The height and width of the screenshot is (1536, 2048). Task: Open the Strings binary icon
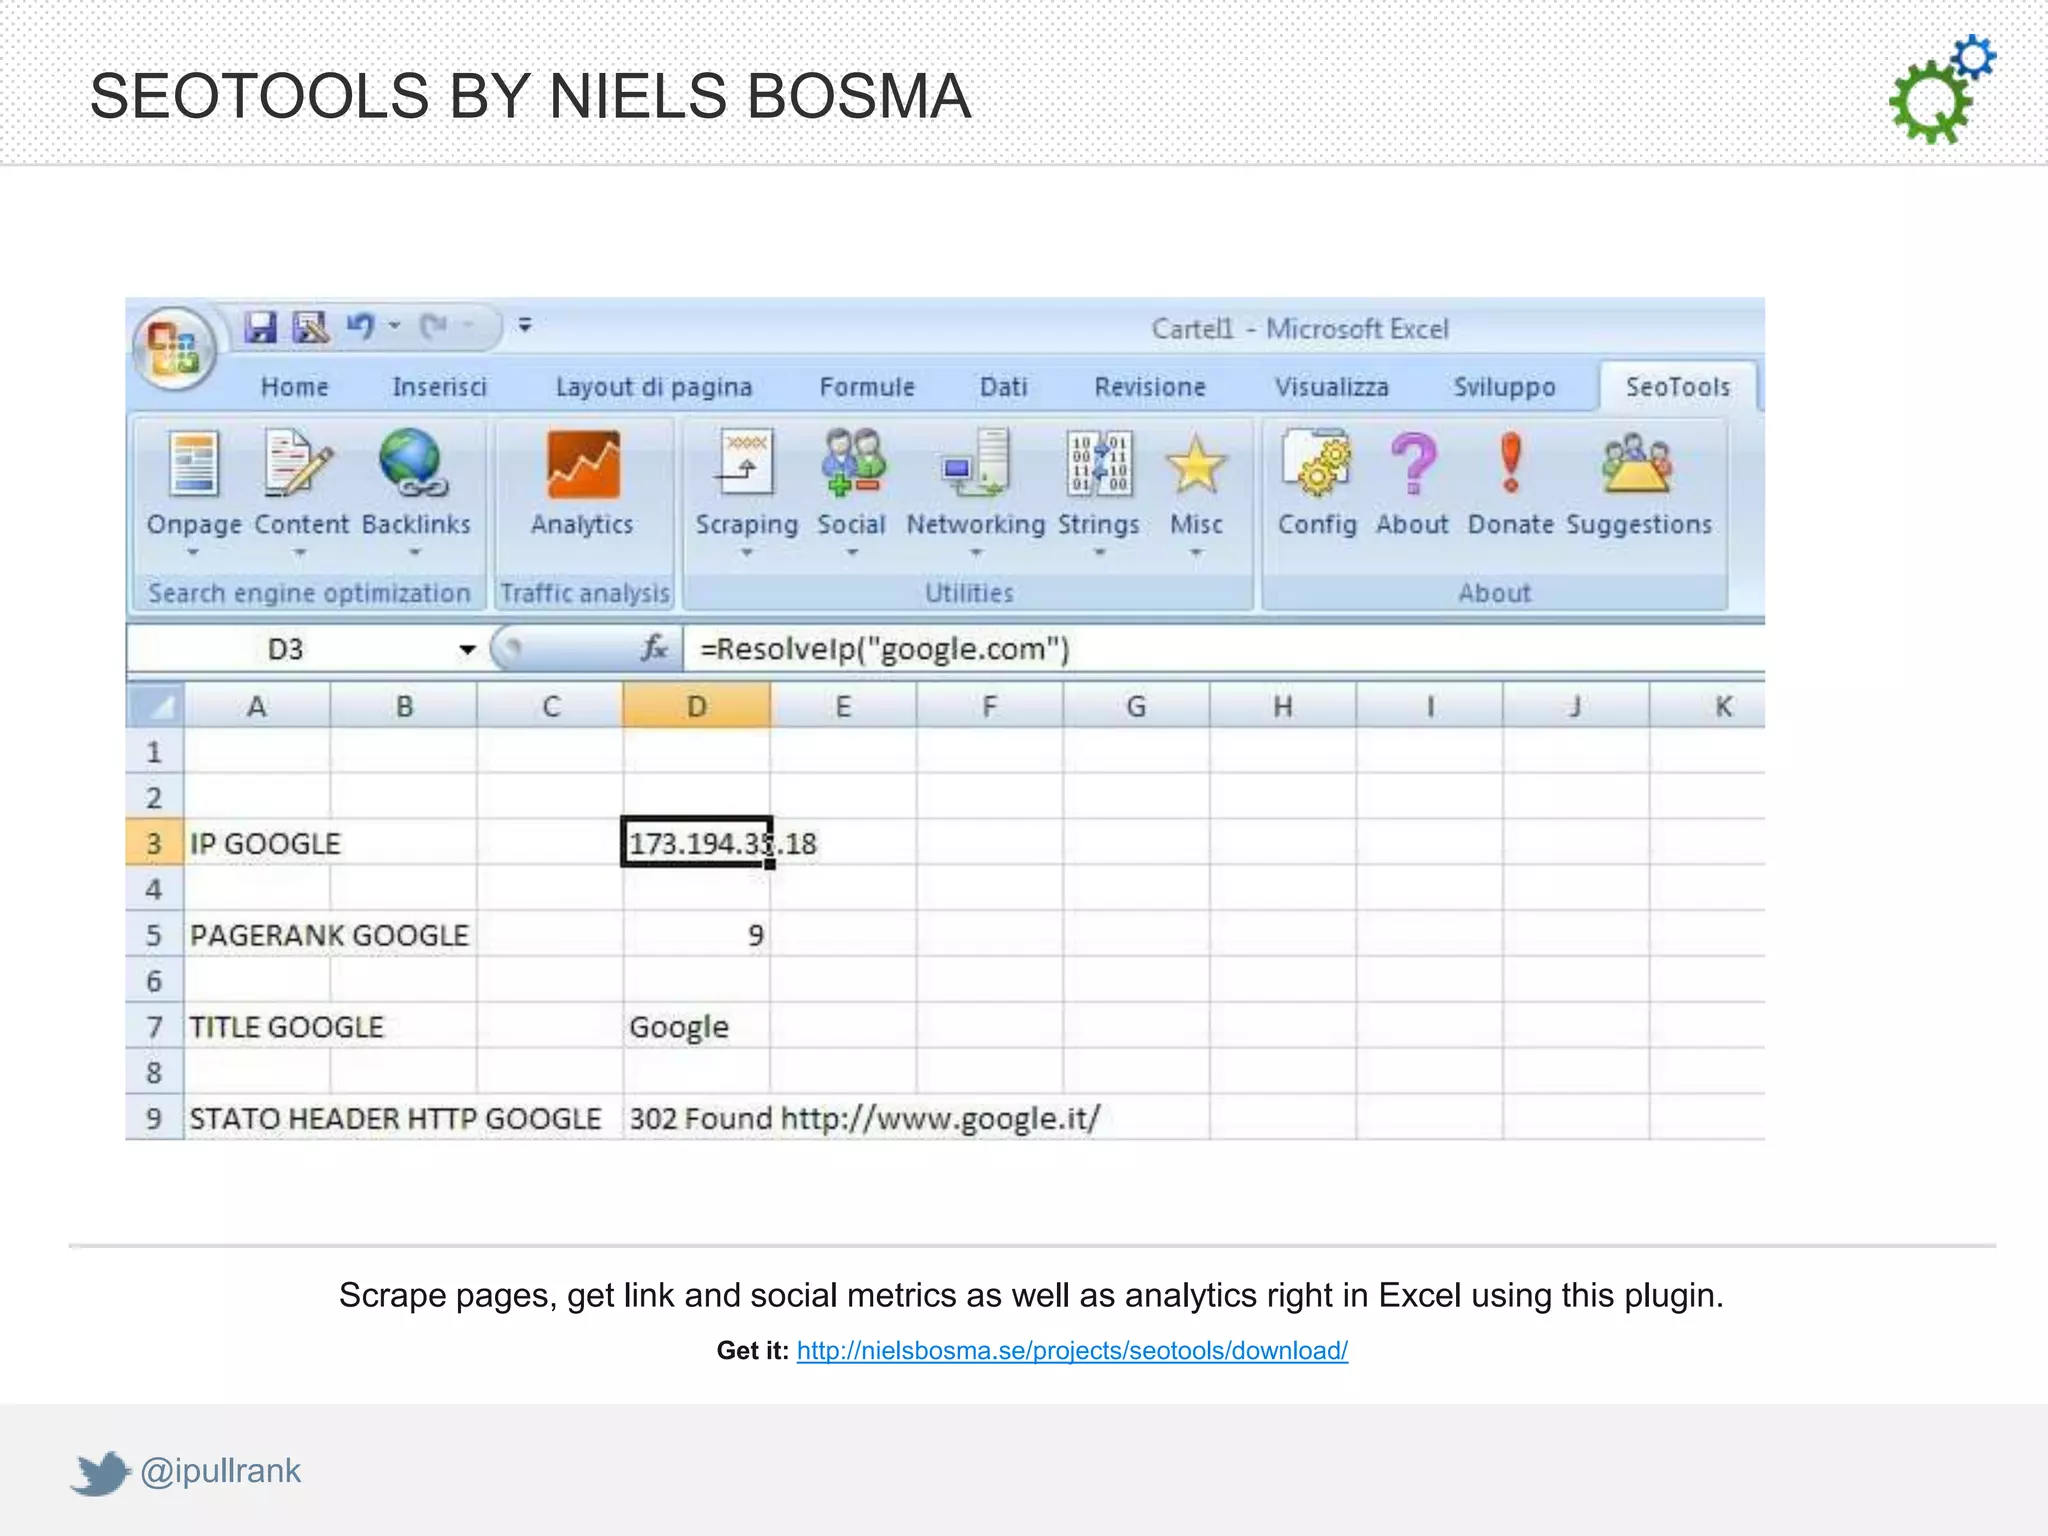tap(1099, 463)
